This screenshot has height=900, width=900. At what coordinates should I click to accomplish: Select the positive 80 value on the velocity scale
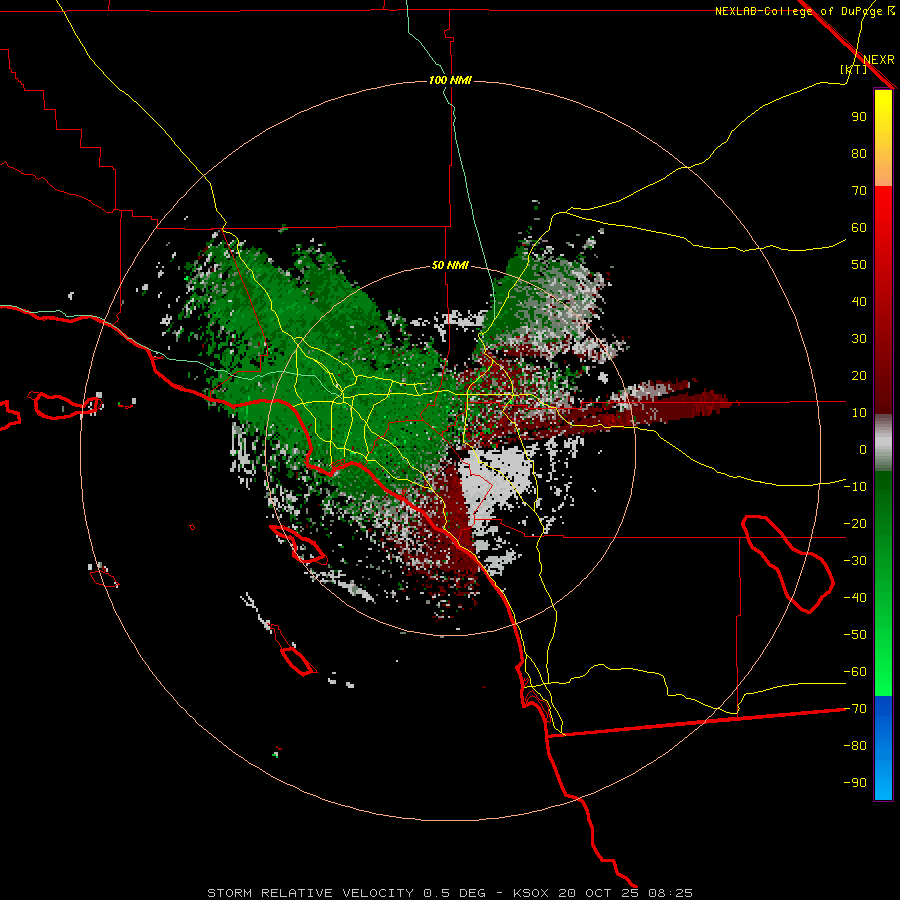[x=859, y=153]
